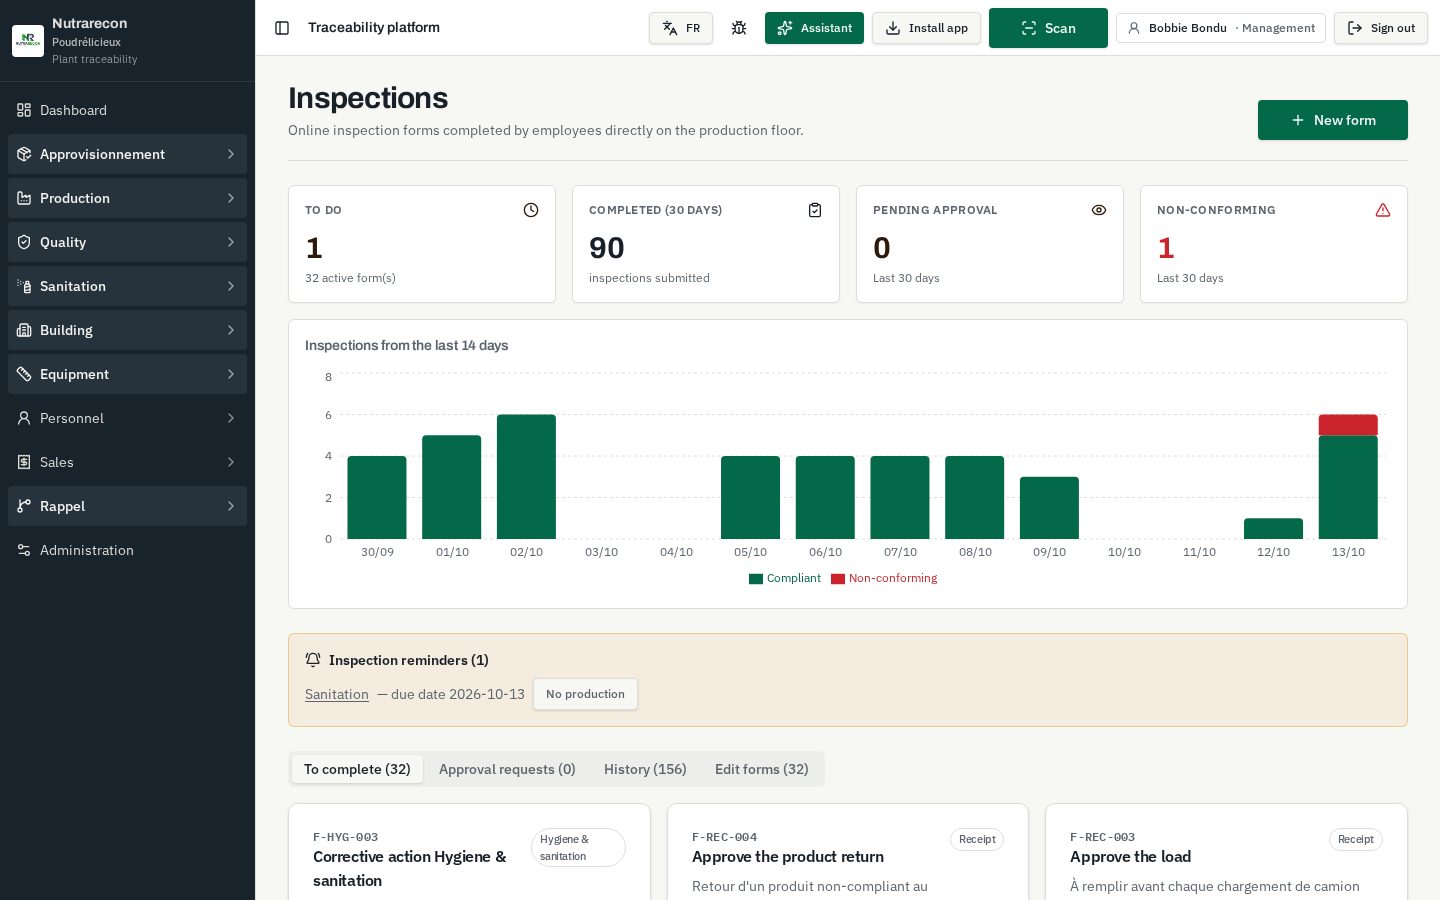Create a New form

click(1333, 120)
